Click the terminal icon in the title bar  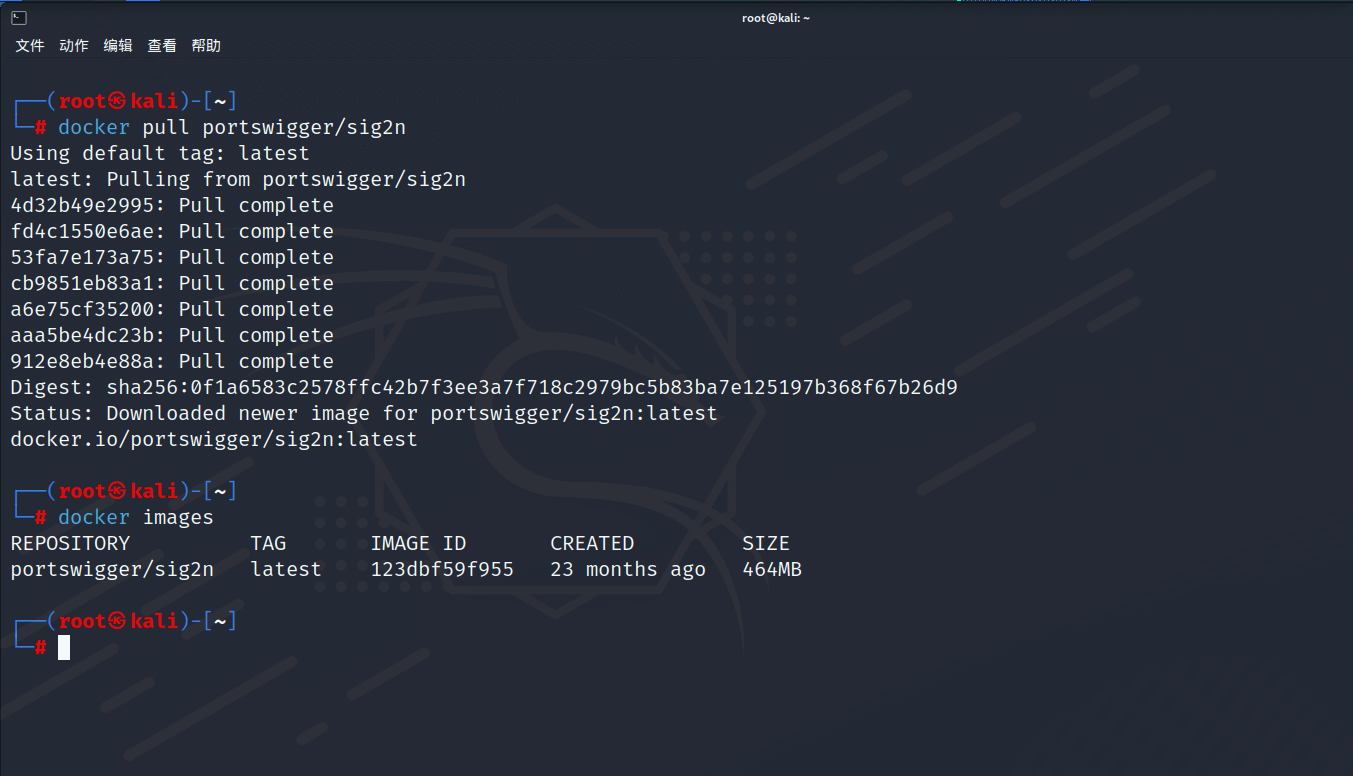pos(18,18)
